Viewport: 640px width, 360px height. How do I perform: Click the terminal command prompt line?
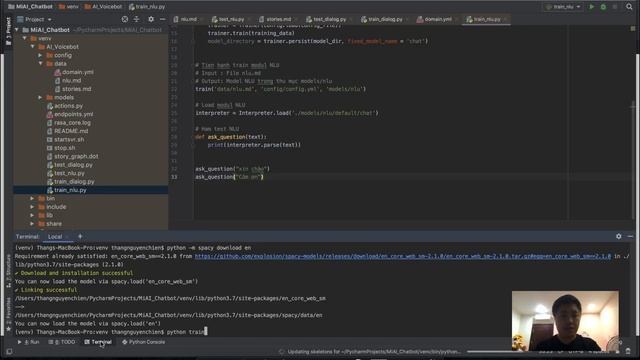(111, 332)
